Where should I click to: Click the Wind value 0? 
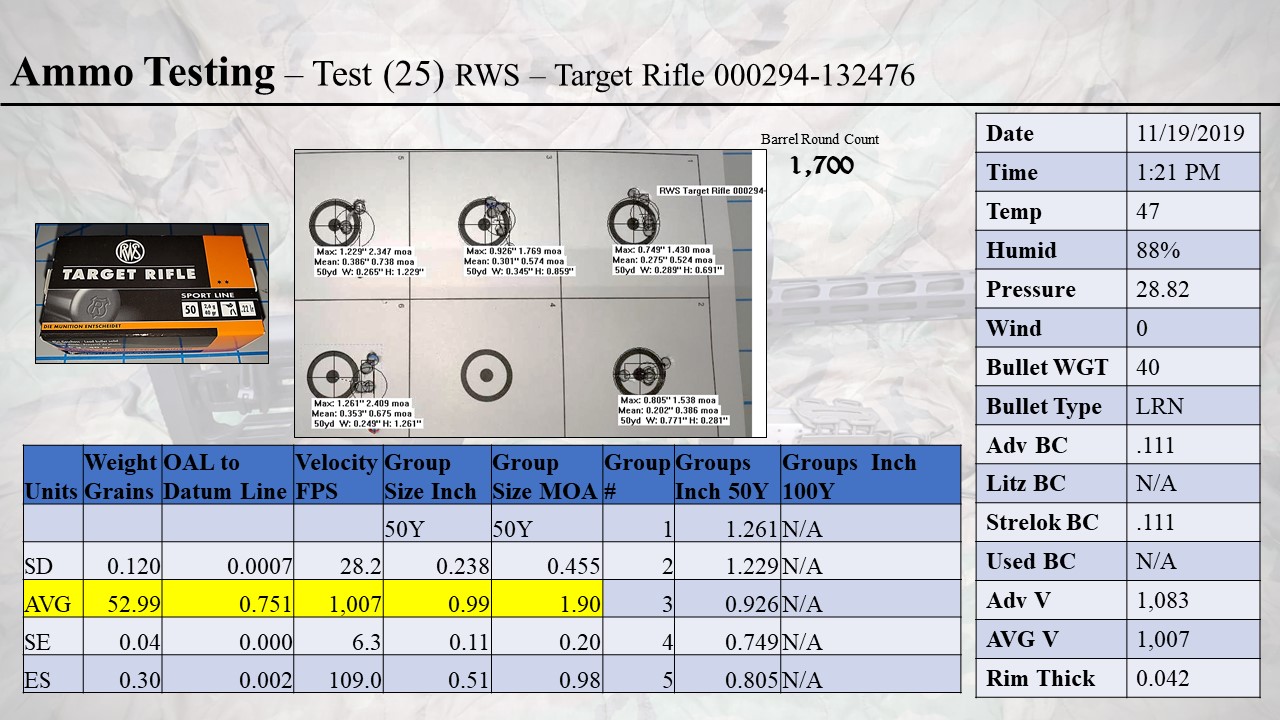point(1142,328)
